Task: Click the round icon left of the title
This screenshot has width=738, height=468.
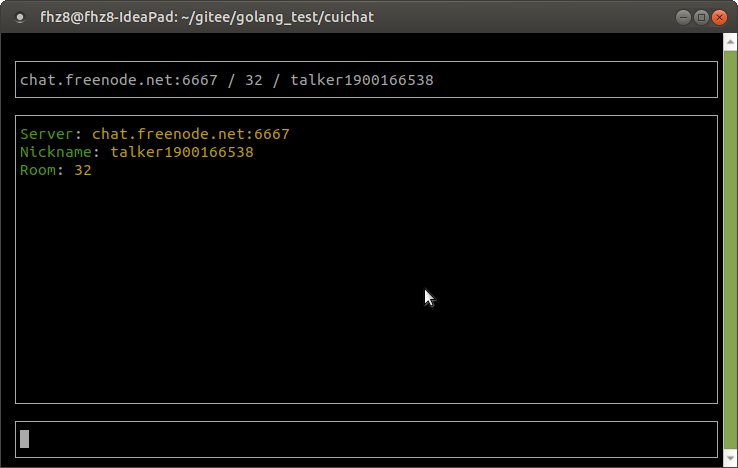Action: (20, 17)
